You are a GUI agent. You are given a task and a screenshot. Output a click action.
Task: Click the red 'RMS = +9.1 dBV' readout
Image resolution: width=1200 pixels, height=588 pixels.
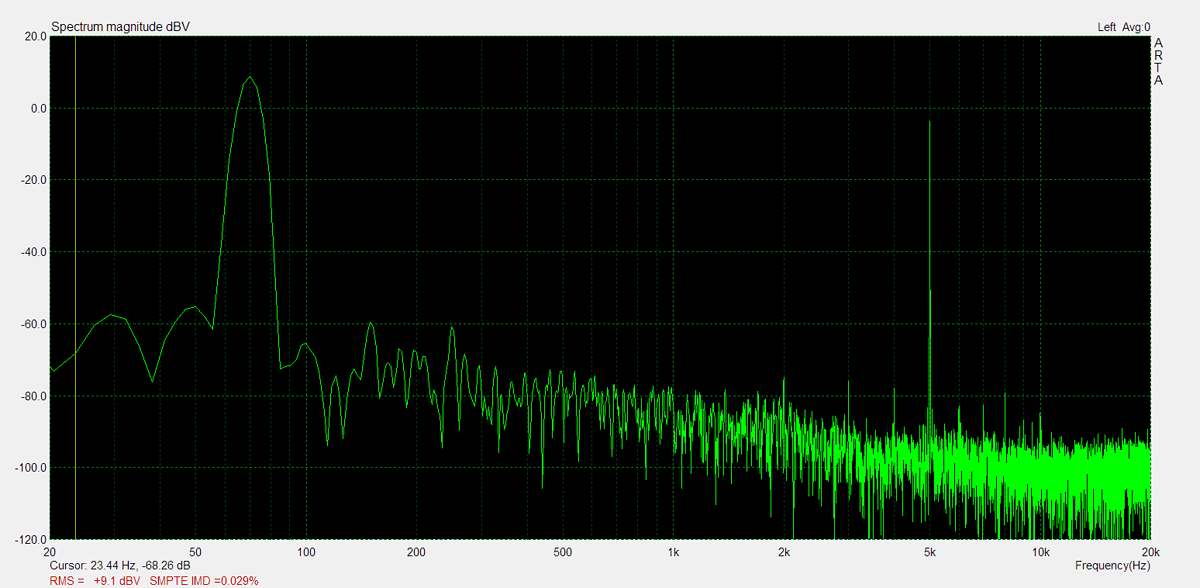click(95, 580)
